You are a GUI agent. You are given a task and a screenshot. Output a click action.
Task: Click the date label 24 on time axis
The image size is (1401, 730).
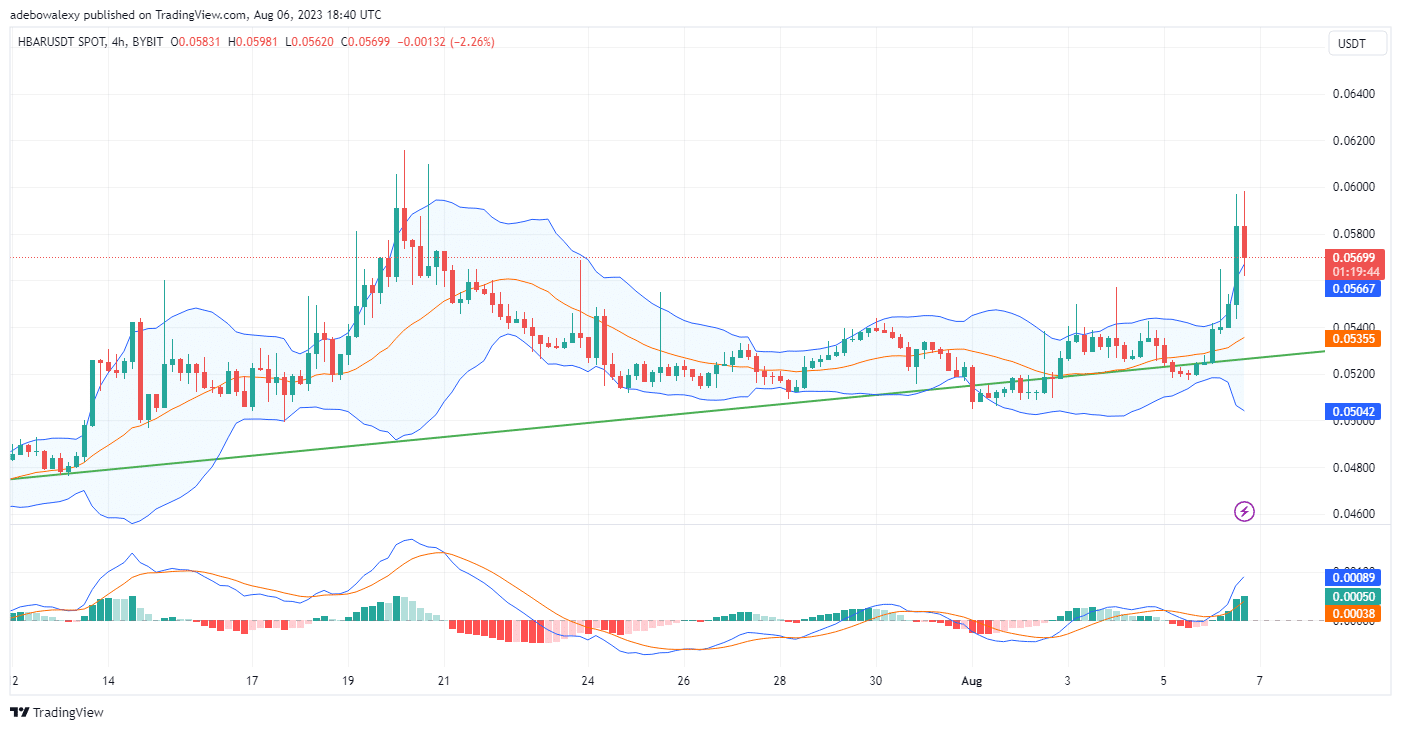588,680
